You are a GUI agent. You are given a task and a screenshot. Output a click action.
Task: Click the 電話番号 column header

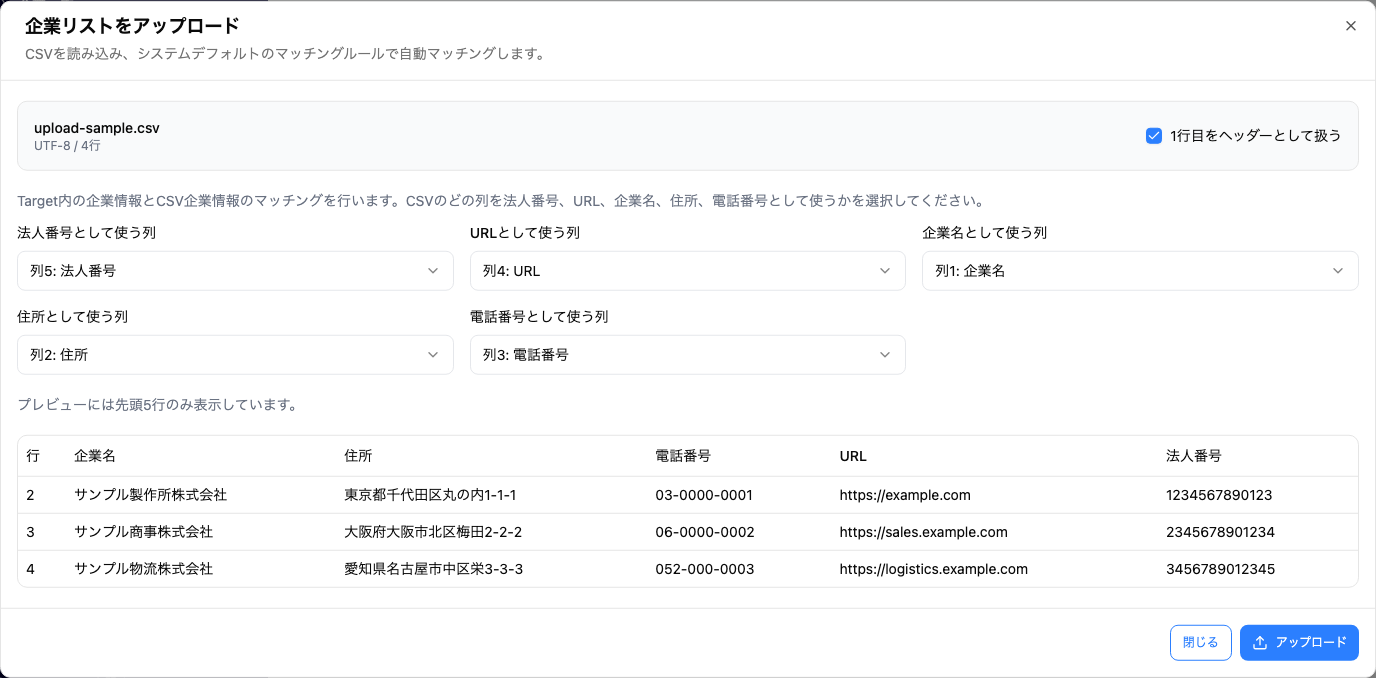tap(683, 456)
